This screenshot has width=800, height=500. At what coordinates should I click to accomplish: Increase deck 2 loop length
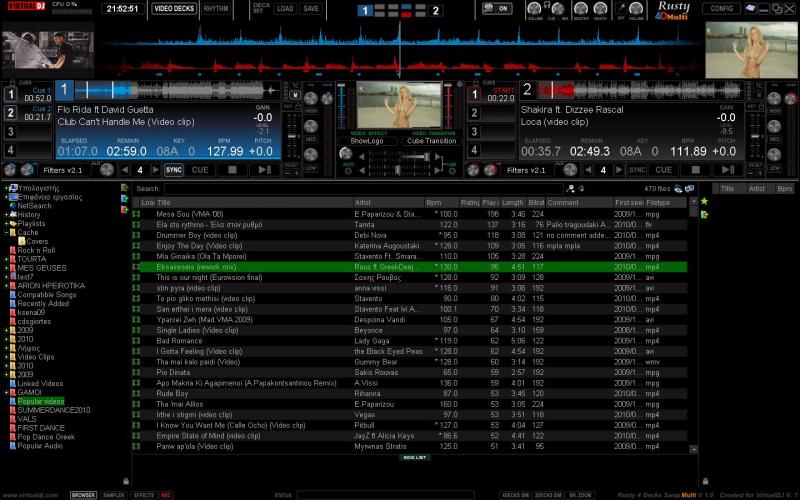(x=619, y=170)
